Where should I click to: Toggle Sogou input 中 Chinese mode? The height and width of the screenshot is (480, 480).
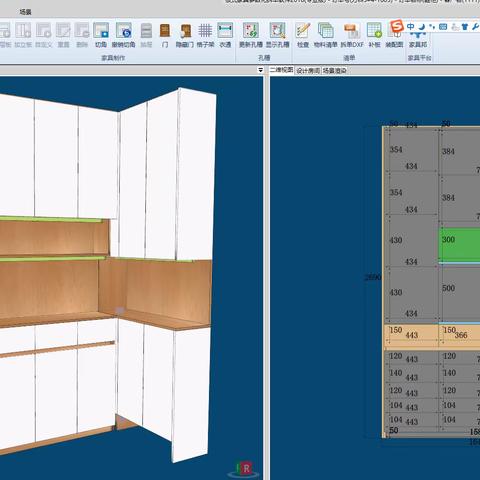[411, 26]
